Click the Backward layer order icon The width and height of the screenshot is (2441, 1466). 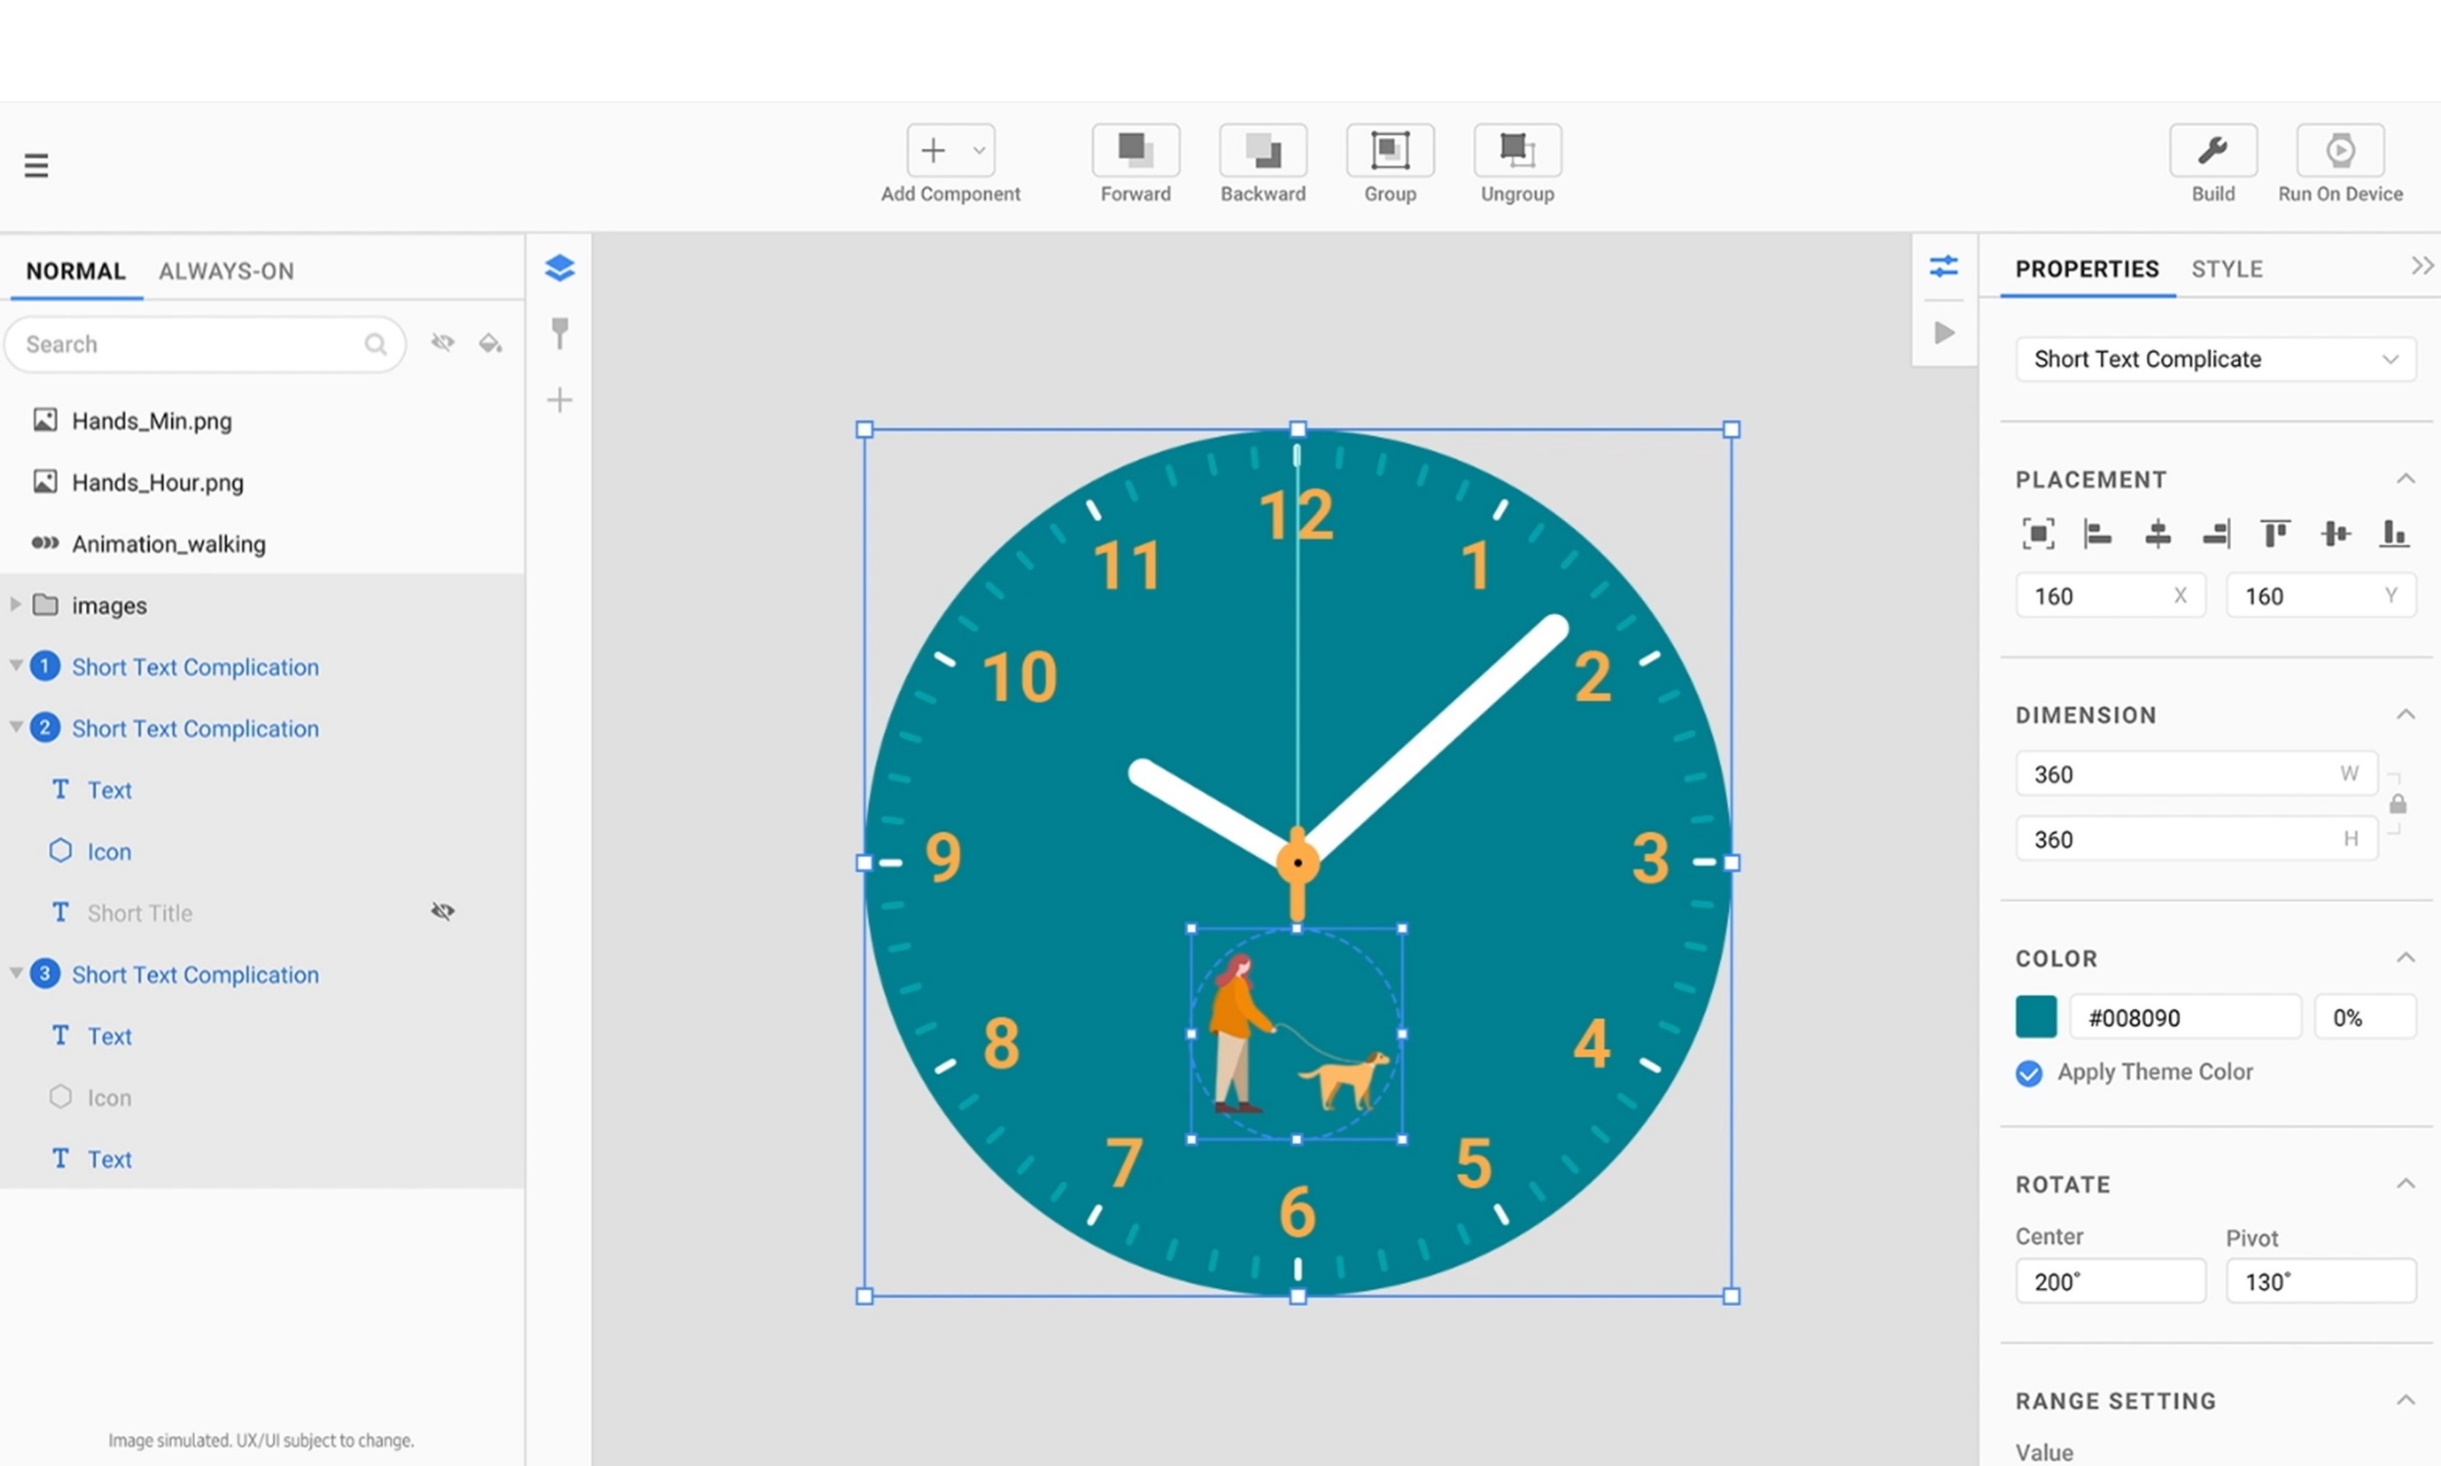[x=1262, y=150]
